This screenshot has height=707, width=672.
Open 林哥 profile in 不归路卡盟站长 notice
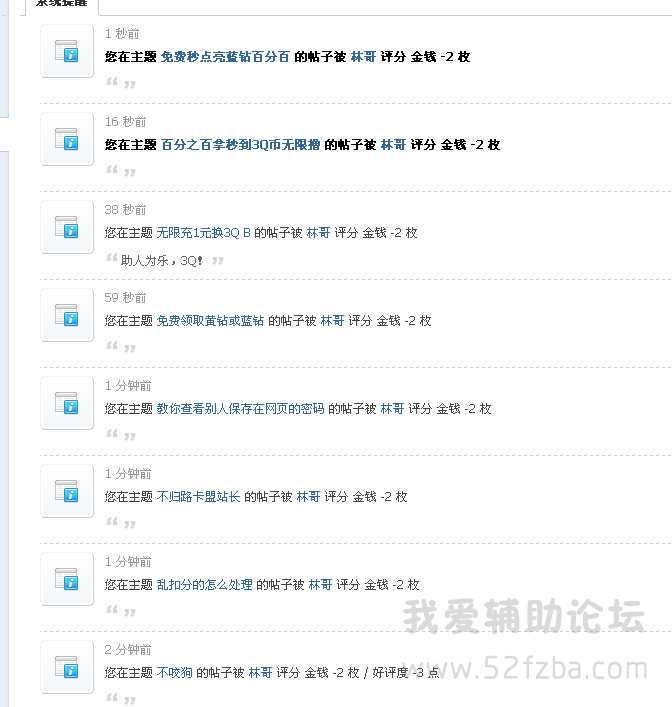point(308,496)
